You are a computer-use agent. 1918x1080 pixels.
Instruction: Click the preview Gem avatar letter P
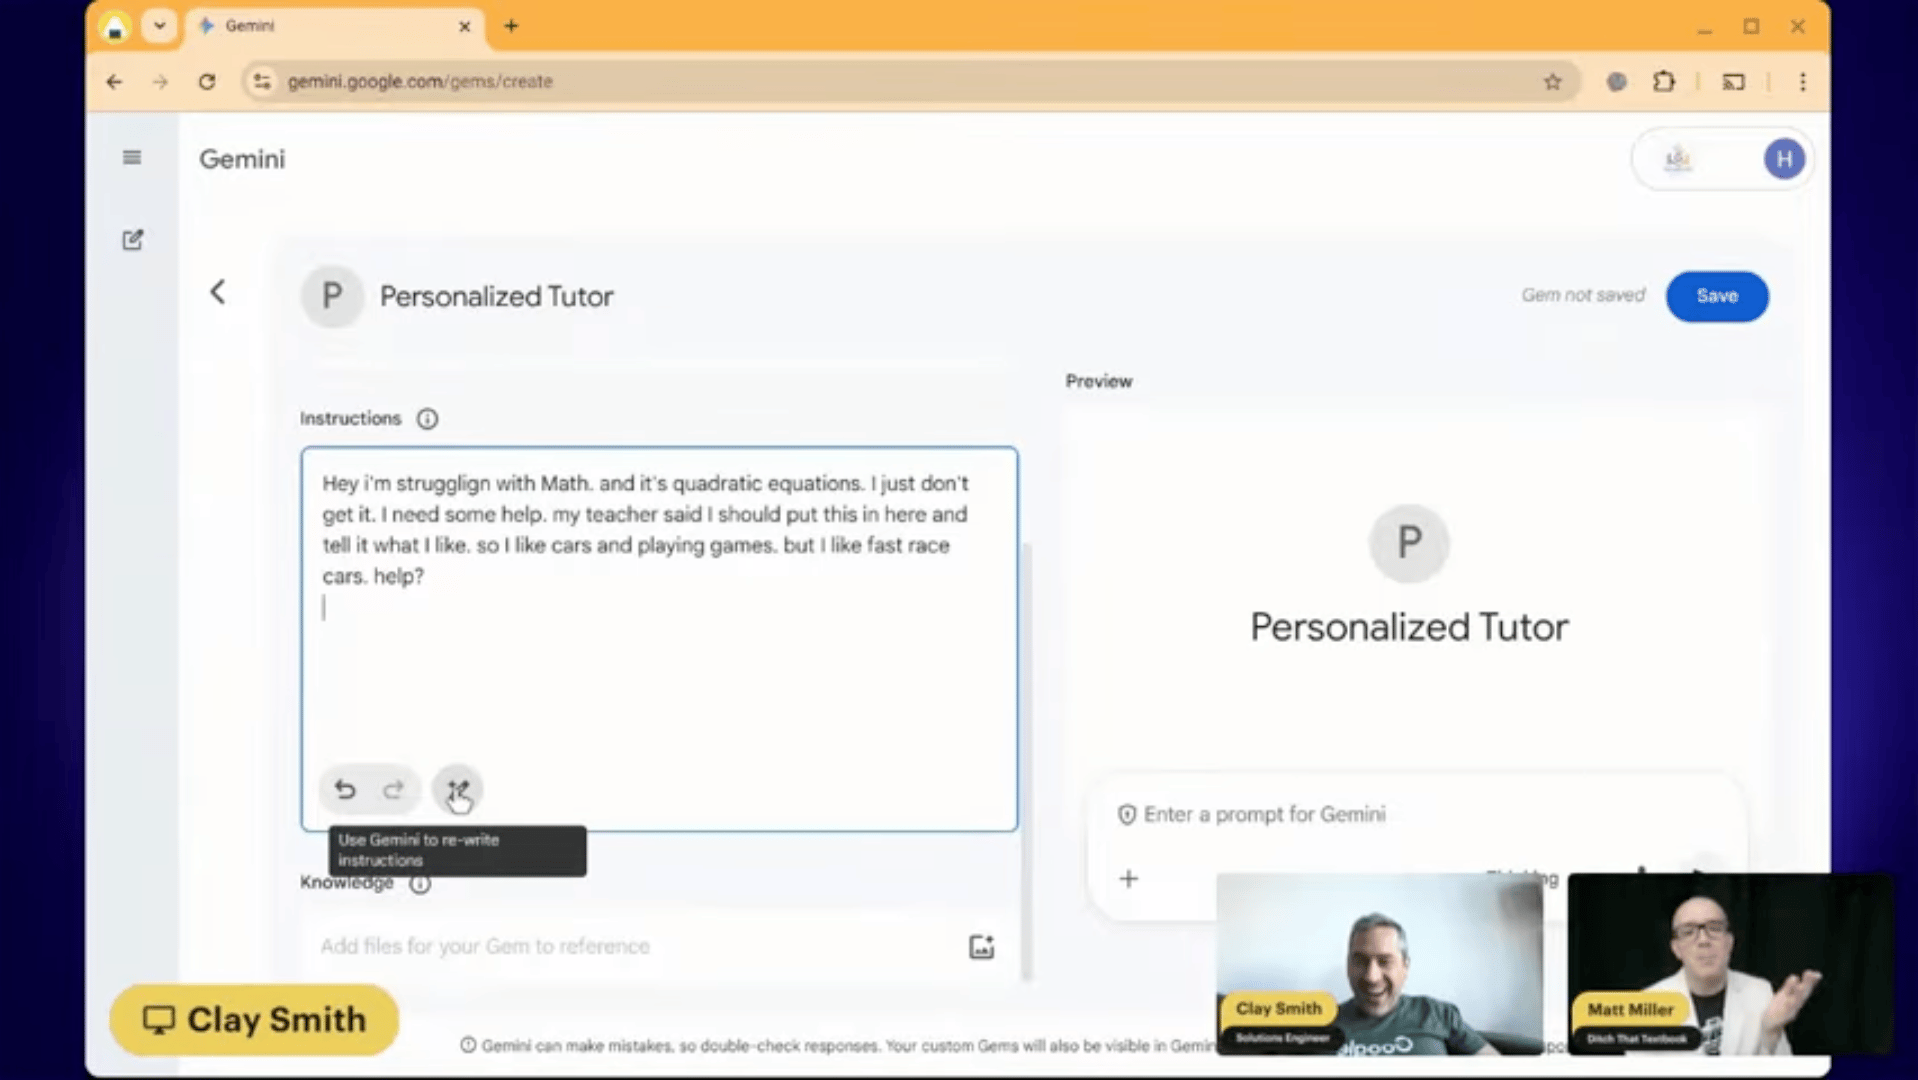click(x=1409, y=543)
